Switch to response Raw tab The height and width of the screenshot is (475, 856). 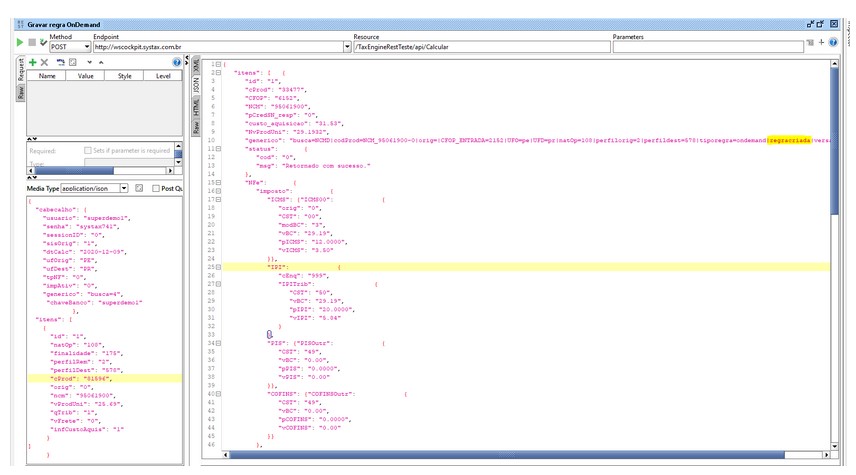pyautogui.click(x=196, y=127)
